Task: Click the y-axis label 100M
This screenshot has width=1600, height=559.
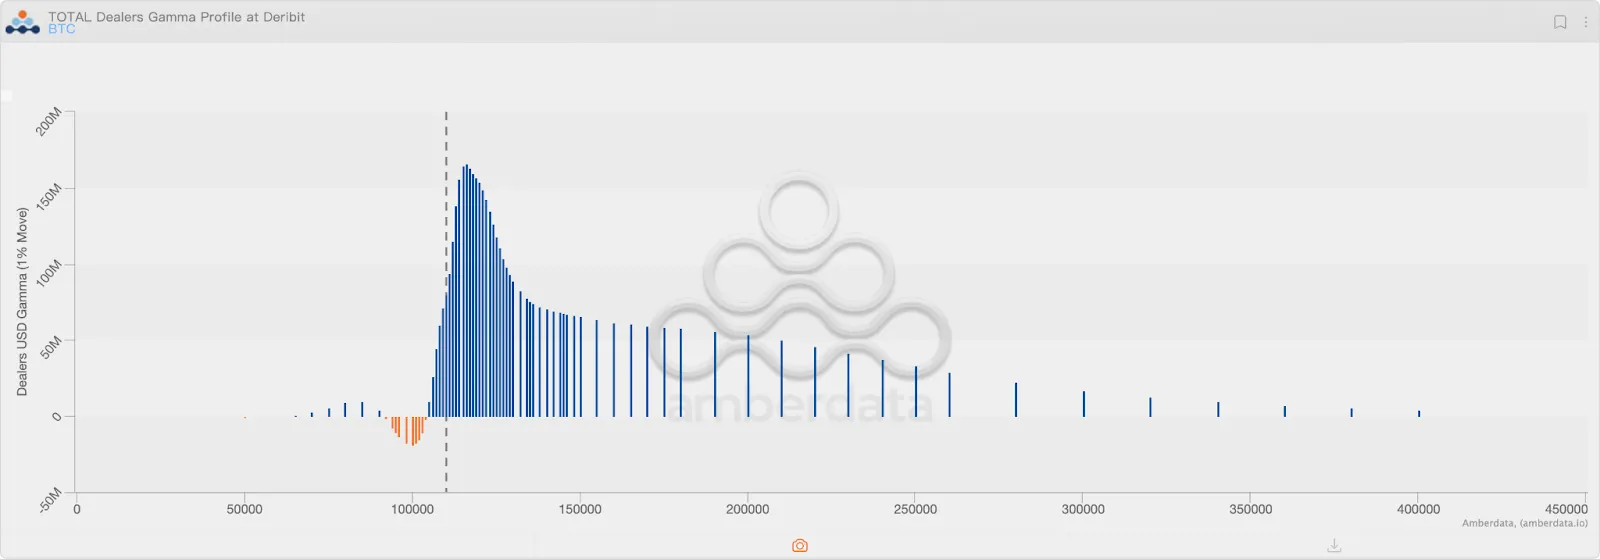Action: point(49,273)
